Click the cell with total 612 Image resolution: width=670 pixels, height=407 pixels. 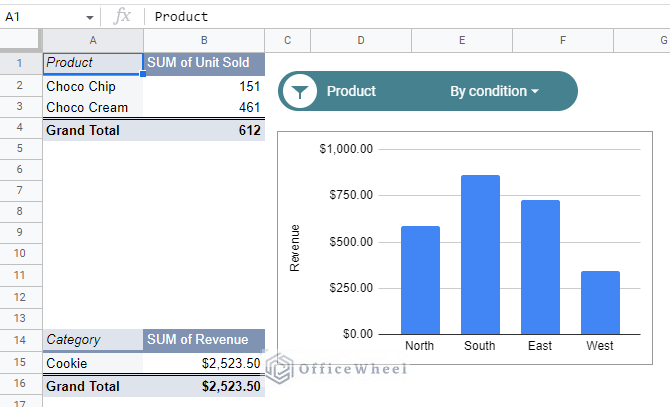click(x=204, y=130)
